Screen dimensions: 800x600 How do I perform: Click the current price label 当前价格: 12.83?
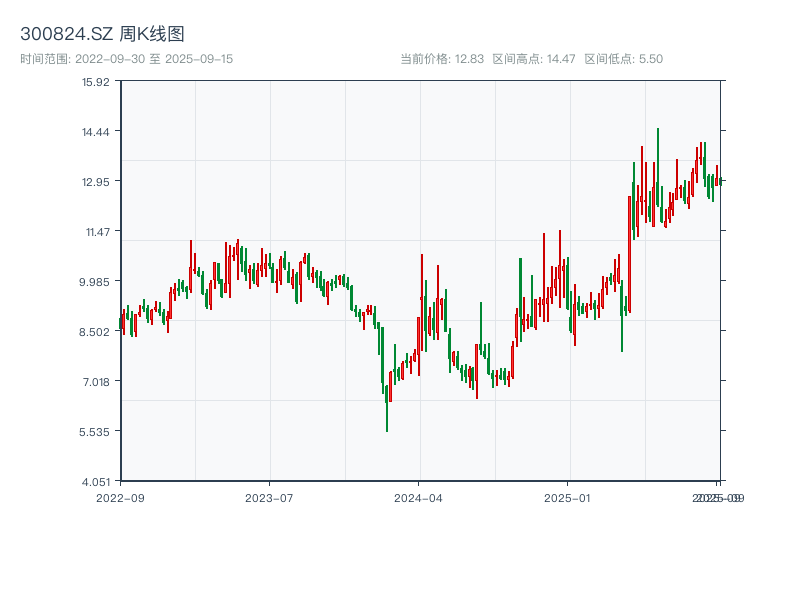pyautogui.click(x=442, y=59)
